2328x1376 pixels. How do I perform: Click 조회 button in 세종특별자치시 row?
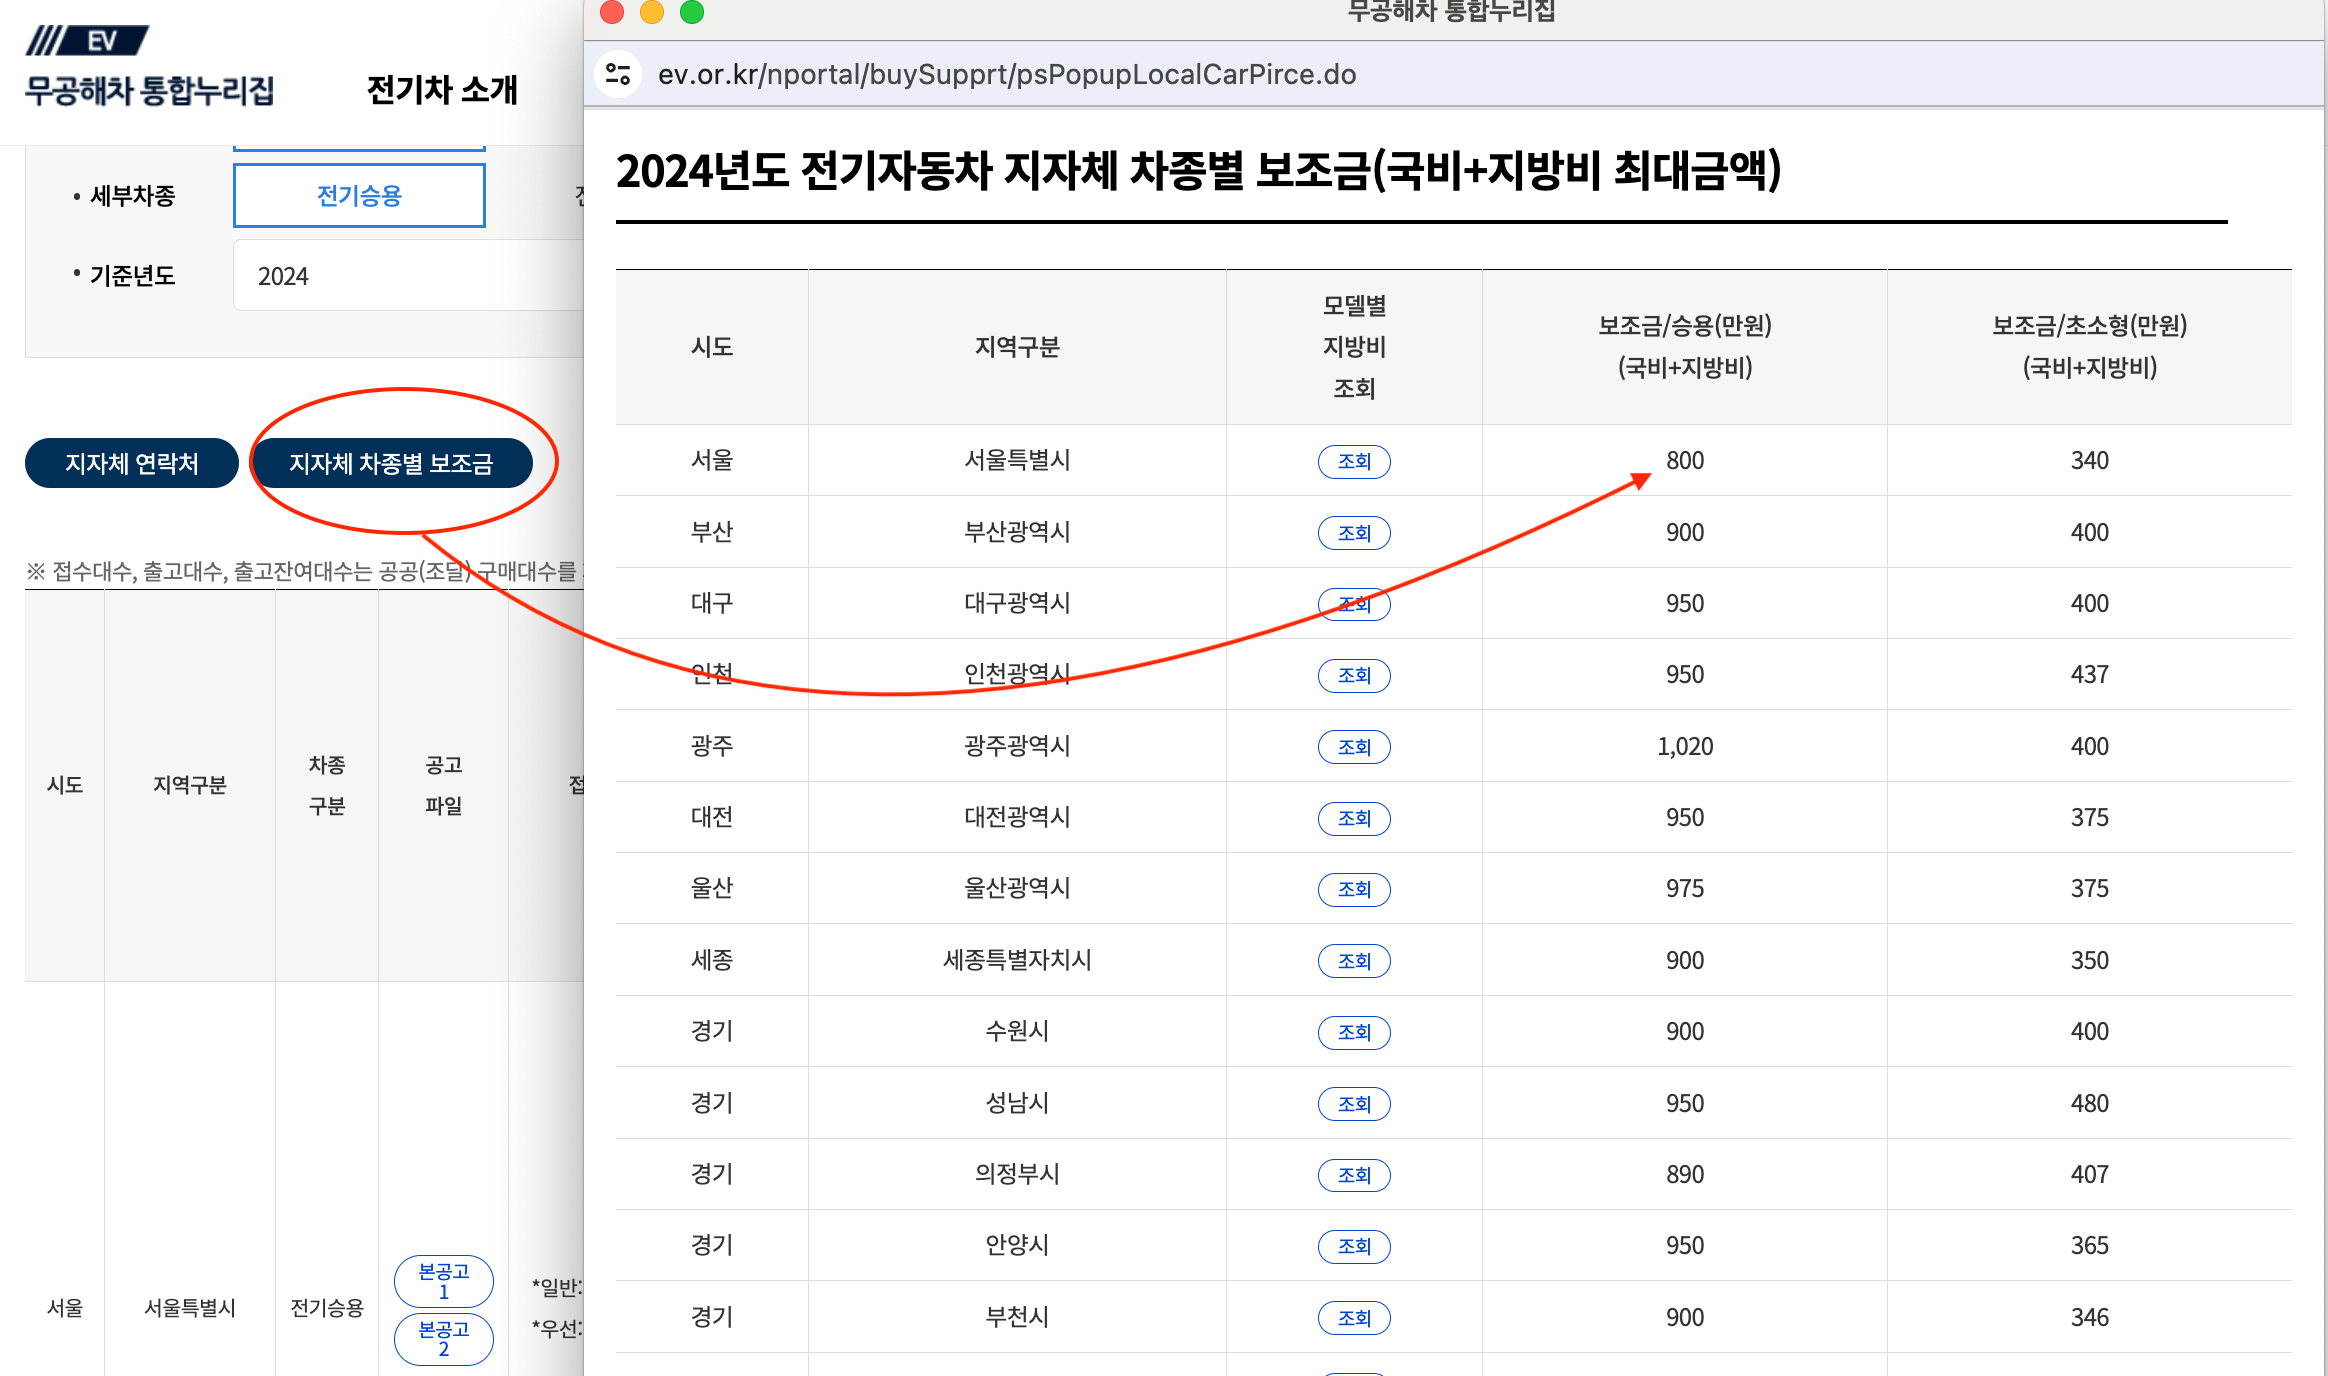pyautogui.click(x=1353, y=961)
